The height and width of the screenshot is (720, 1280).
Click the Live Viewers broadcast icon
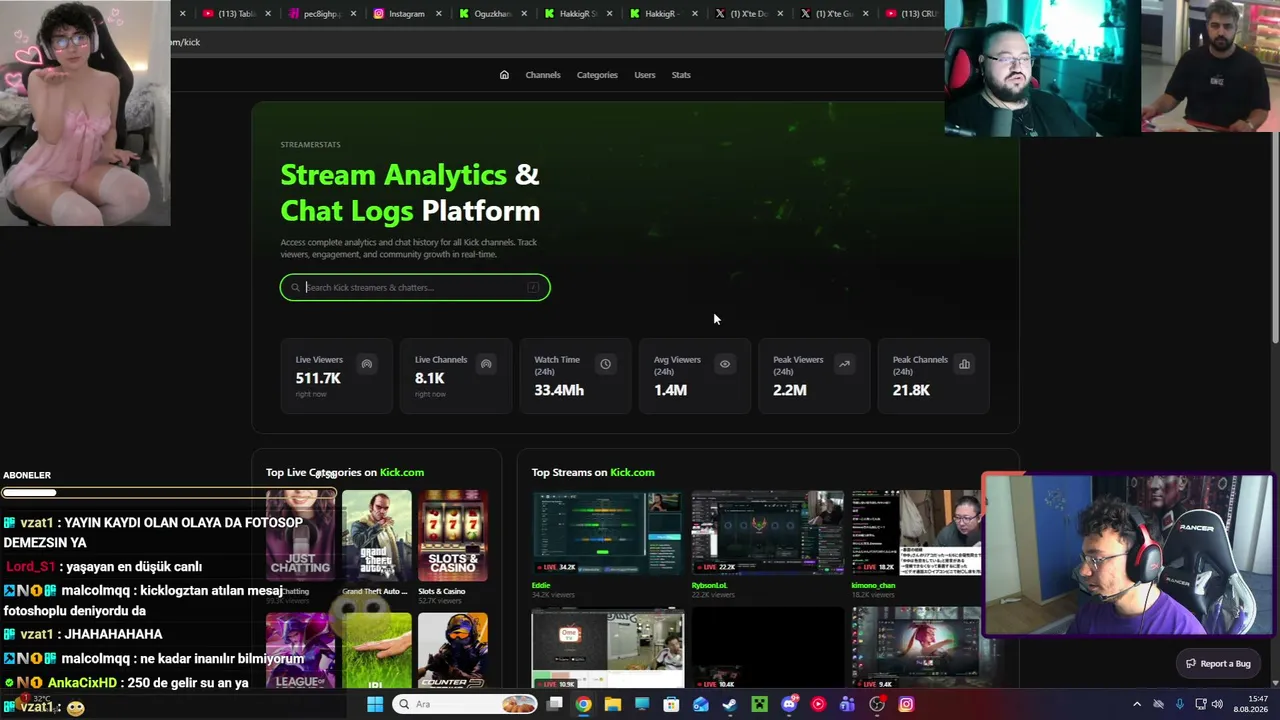click(x=367, y=364)
